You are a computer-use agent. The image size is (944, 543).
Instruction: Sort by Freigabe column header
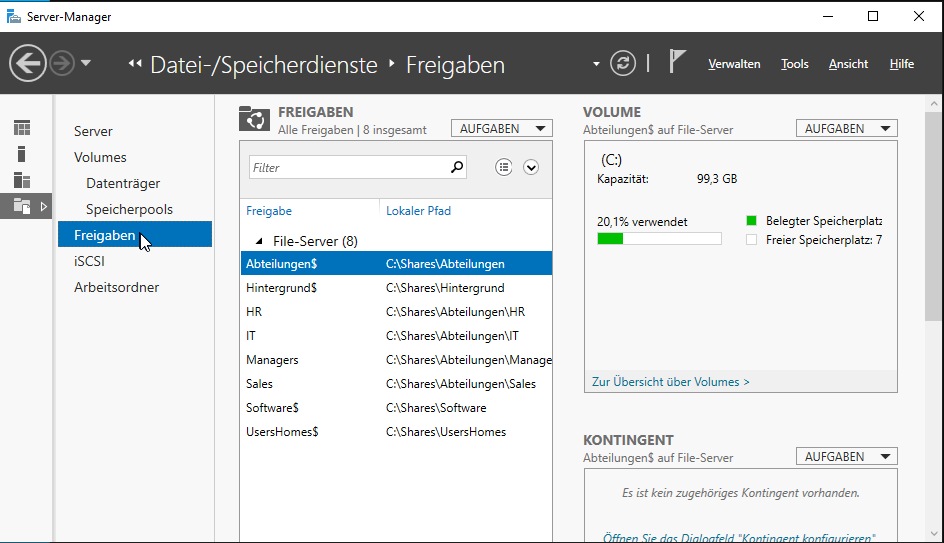coord(269,211)
